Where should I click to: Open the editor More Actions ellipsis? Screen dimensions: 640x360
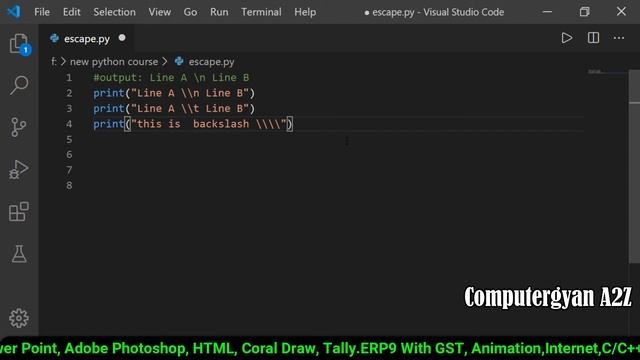(619, 38)
